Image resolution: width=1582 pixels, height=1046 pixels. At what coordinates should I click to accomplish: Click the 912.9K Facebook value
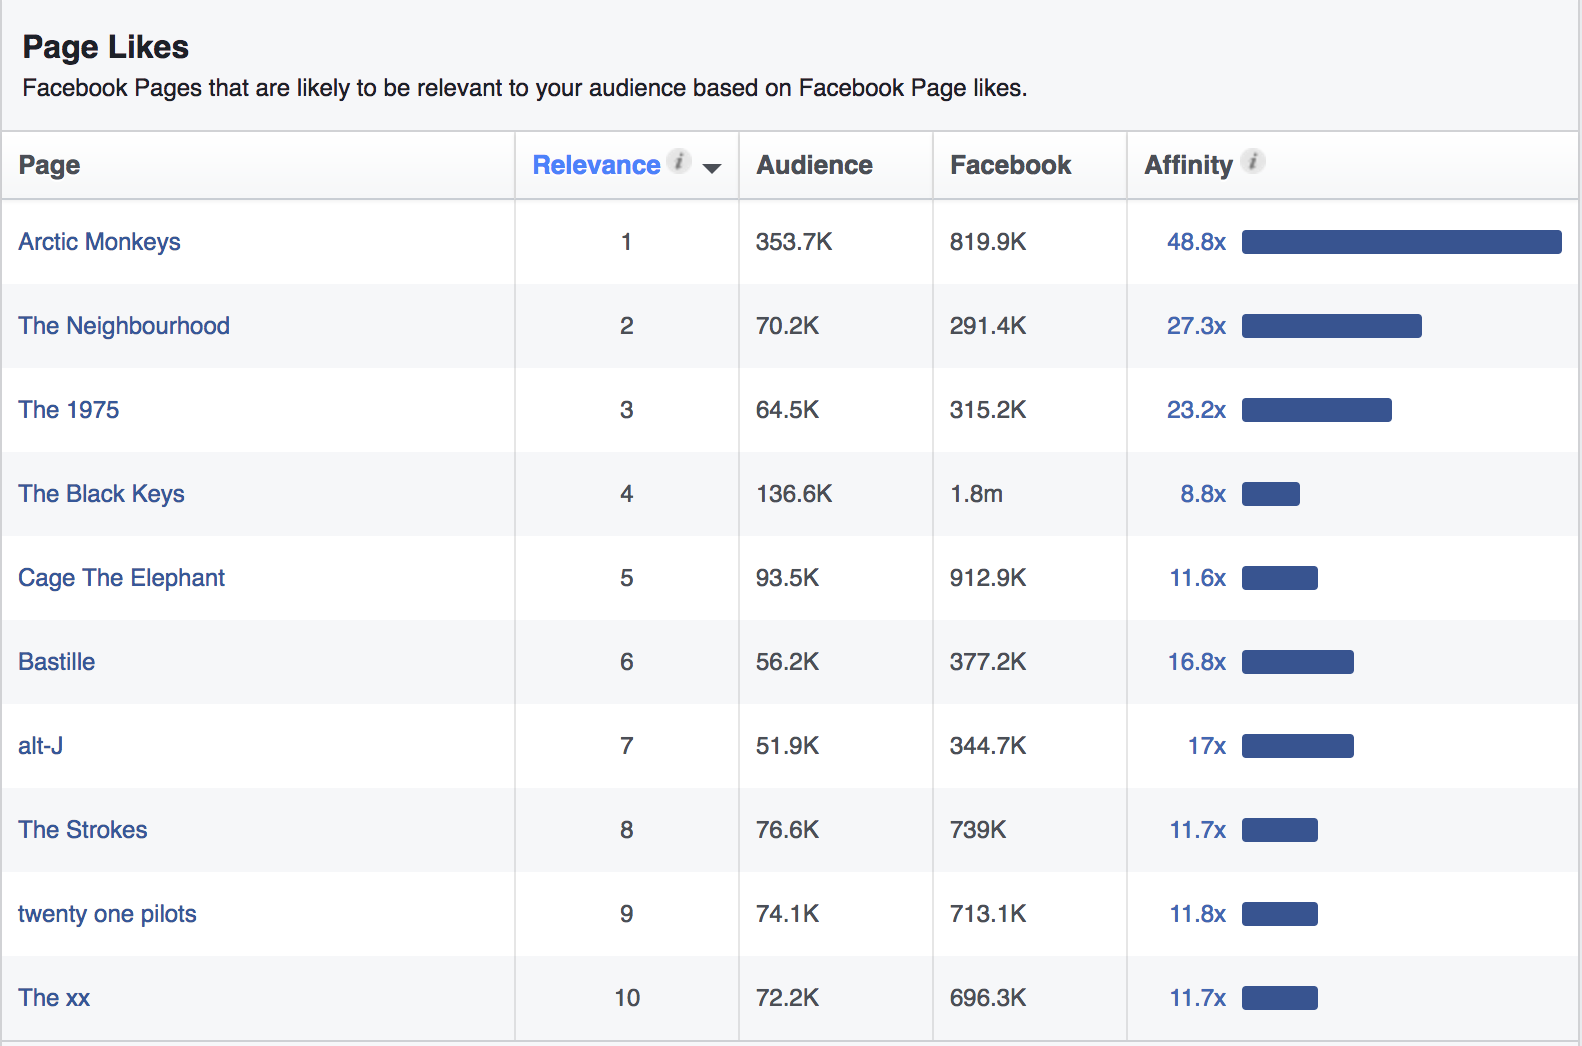click(x=988, y=578)
